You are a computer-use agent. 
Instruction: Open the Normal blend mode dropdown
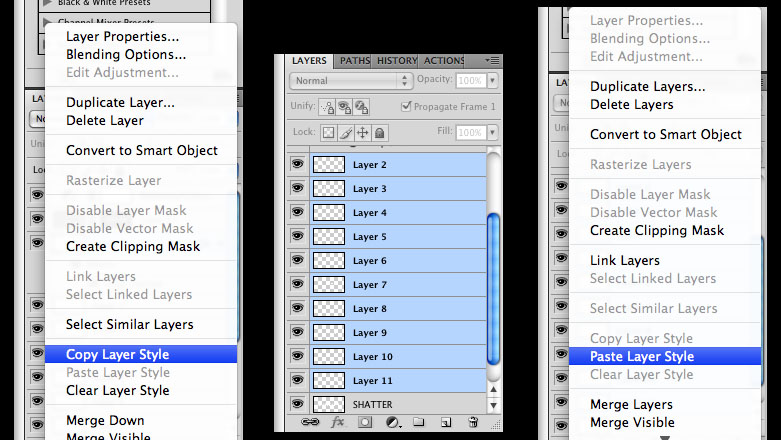point(351,81)
